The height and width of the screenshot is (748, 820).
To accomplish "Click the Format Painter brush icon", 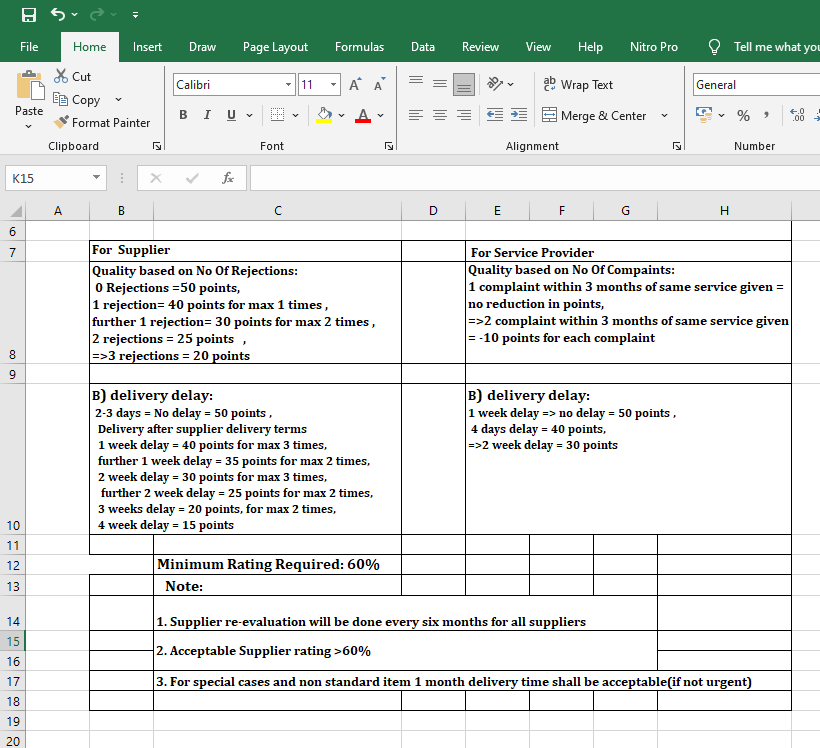I will pos(61,122).
